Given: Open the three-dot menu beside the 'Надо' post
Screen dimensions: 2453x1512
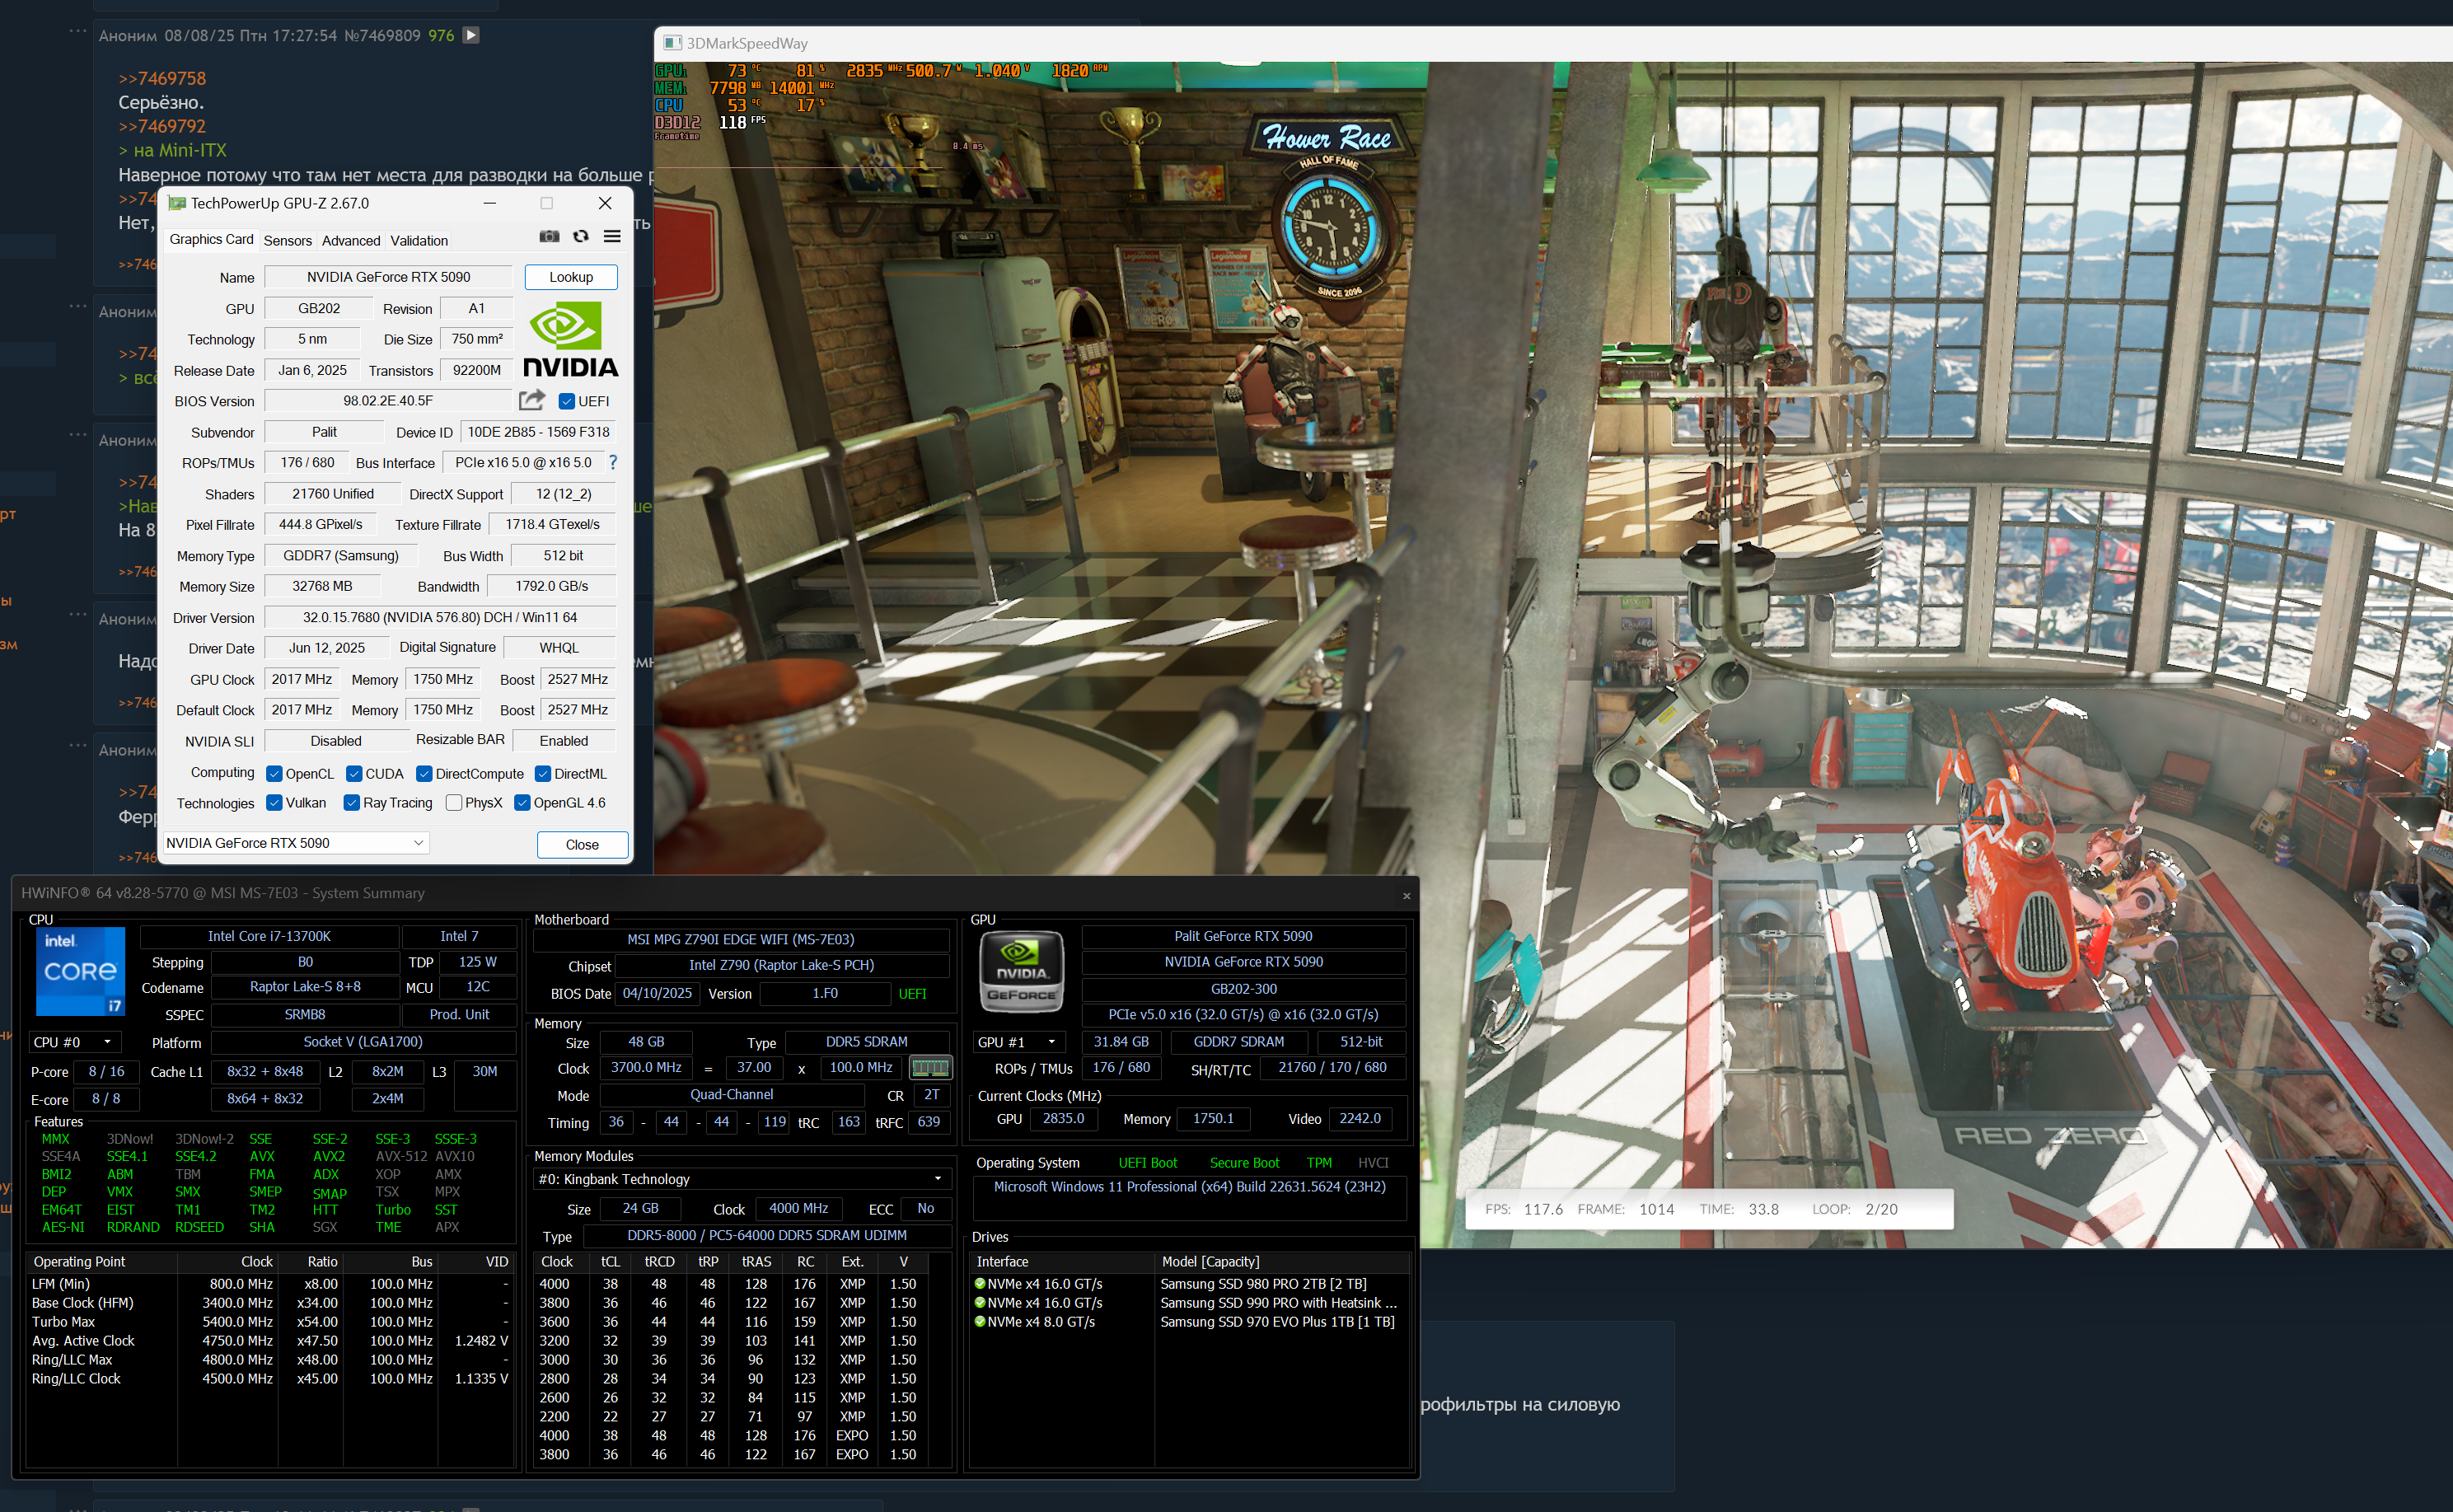Looking at the screenshot, I should (x=77, y=616).
